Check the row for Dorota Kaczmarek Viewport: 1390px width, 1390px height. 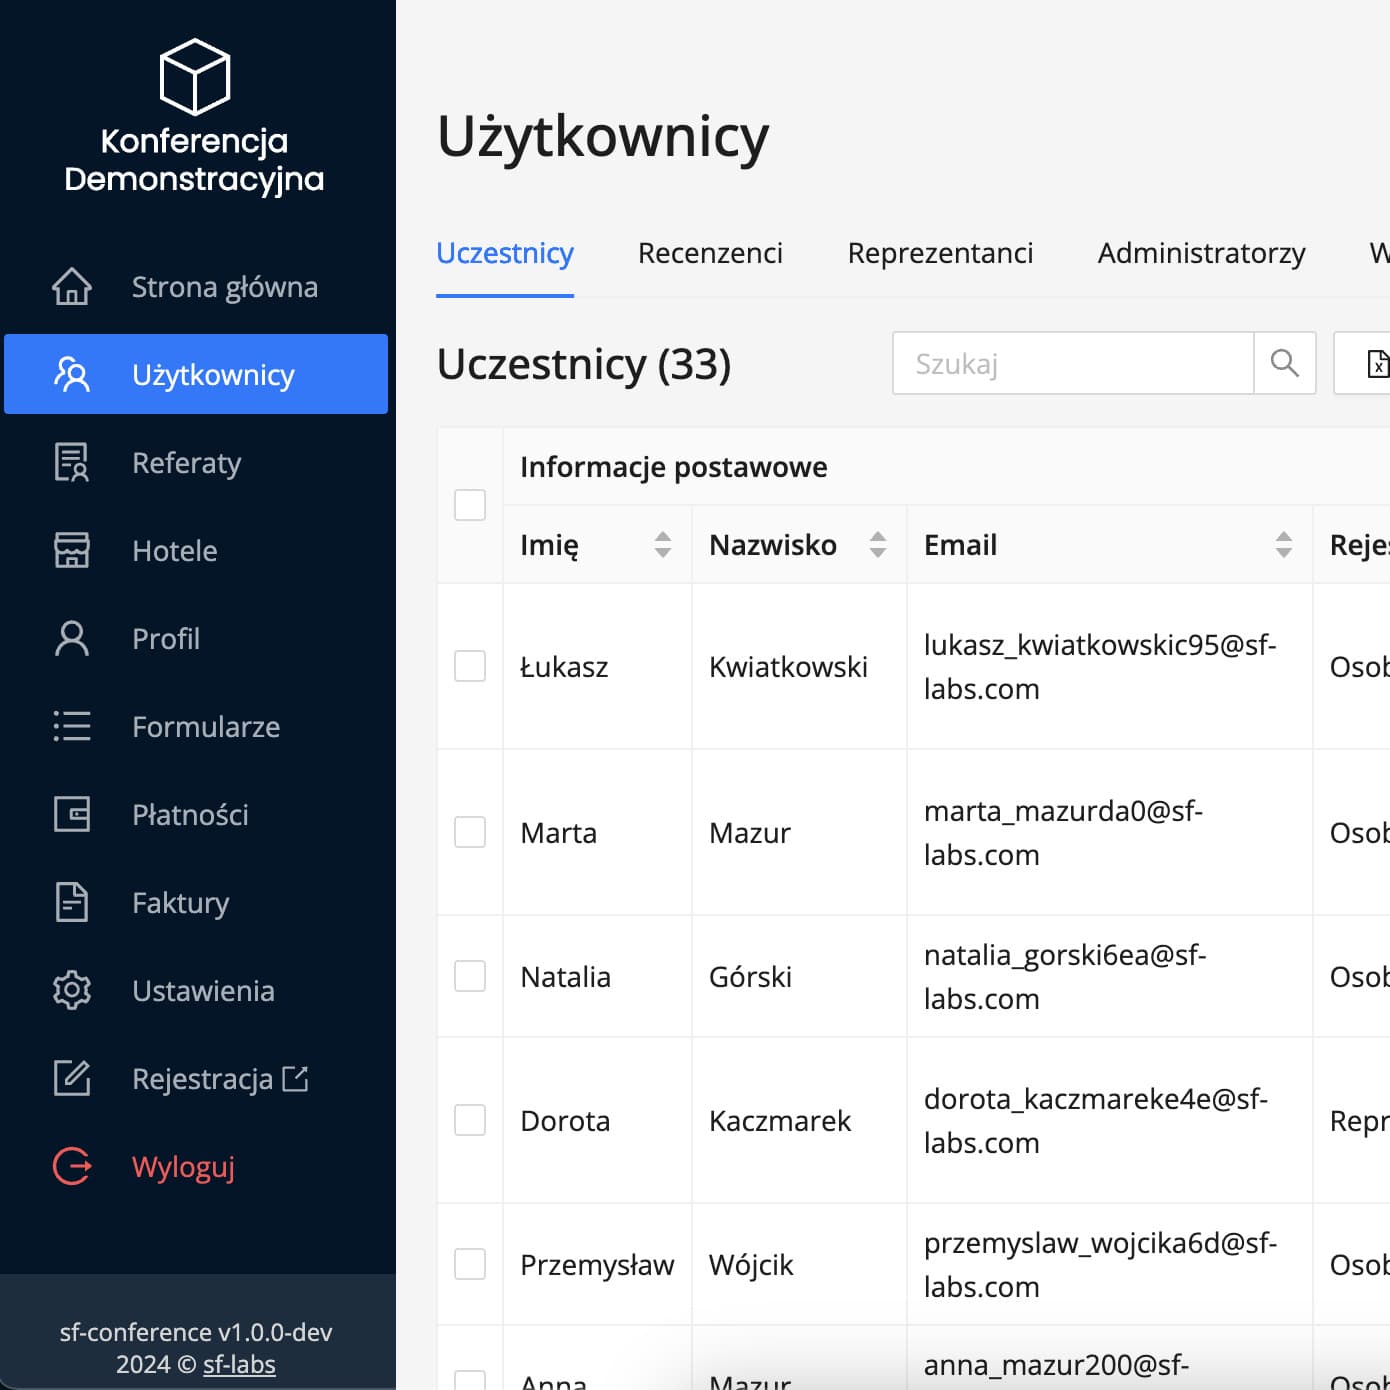(470, 1120)
